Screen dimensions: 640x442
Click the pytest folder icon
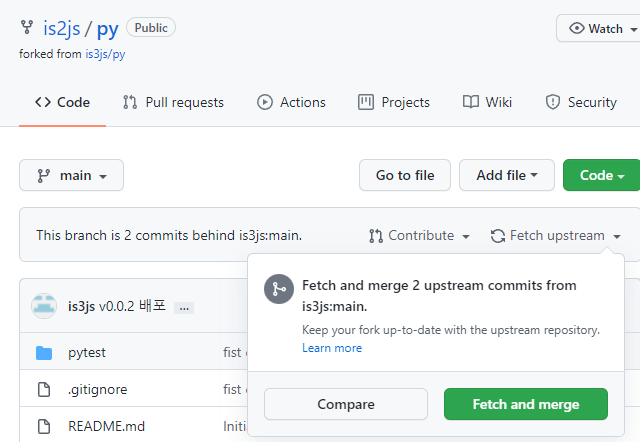[x=44, y=353]
